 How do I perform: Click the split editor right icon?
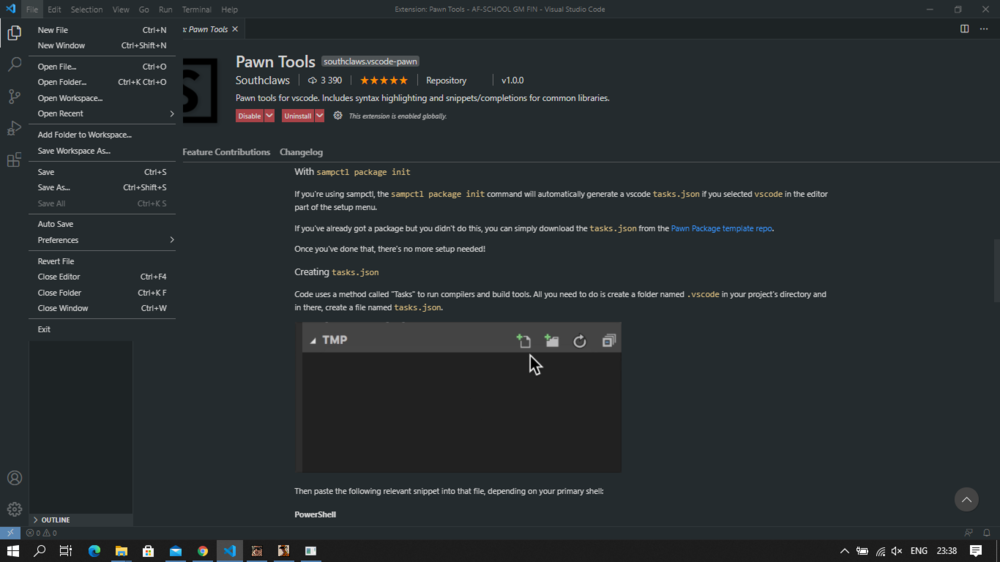(964, 29)
